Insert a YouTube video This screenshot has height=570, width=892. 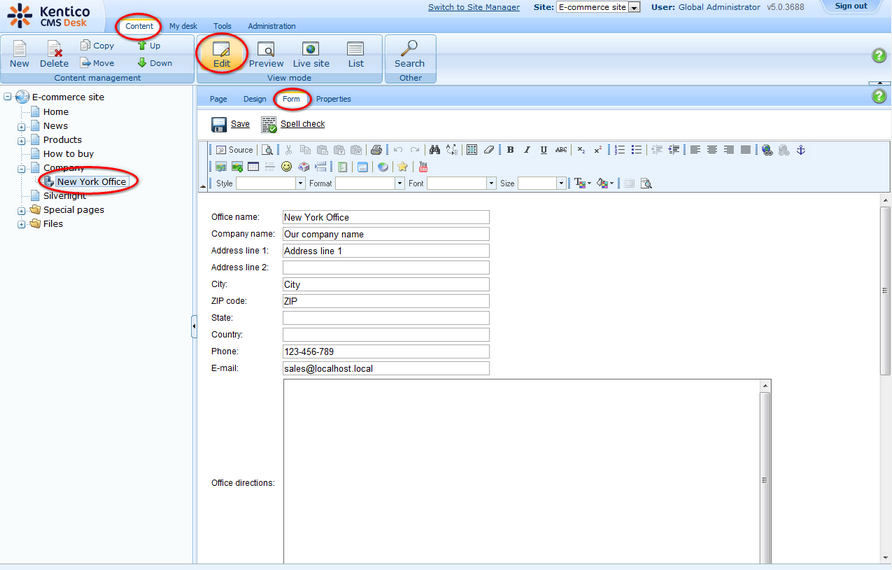tap(423, 167)
